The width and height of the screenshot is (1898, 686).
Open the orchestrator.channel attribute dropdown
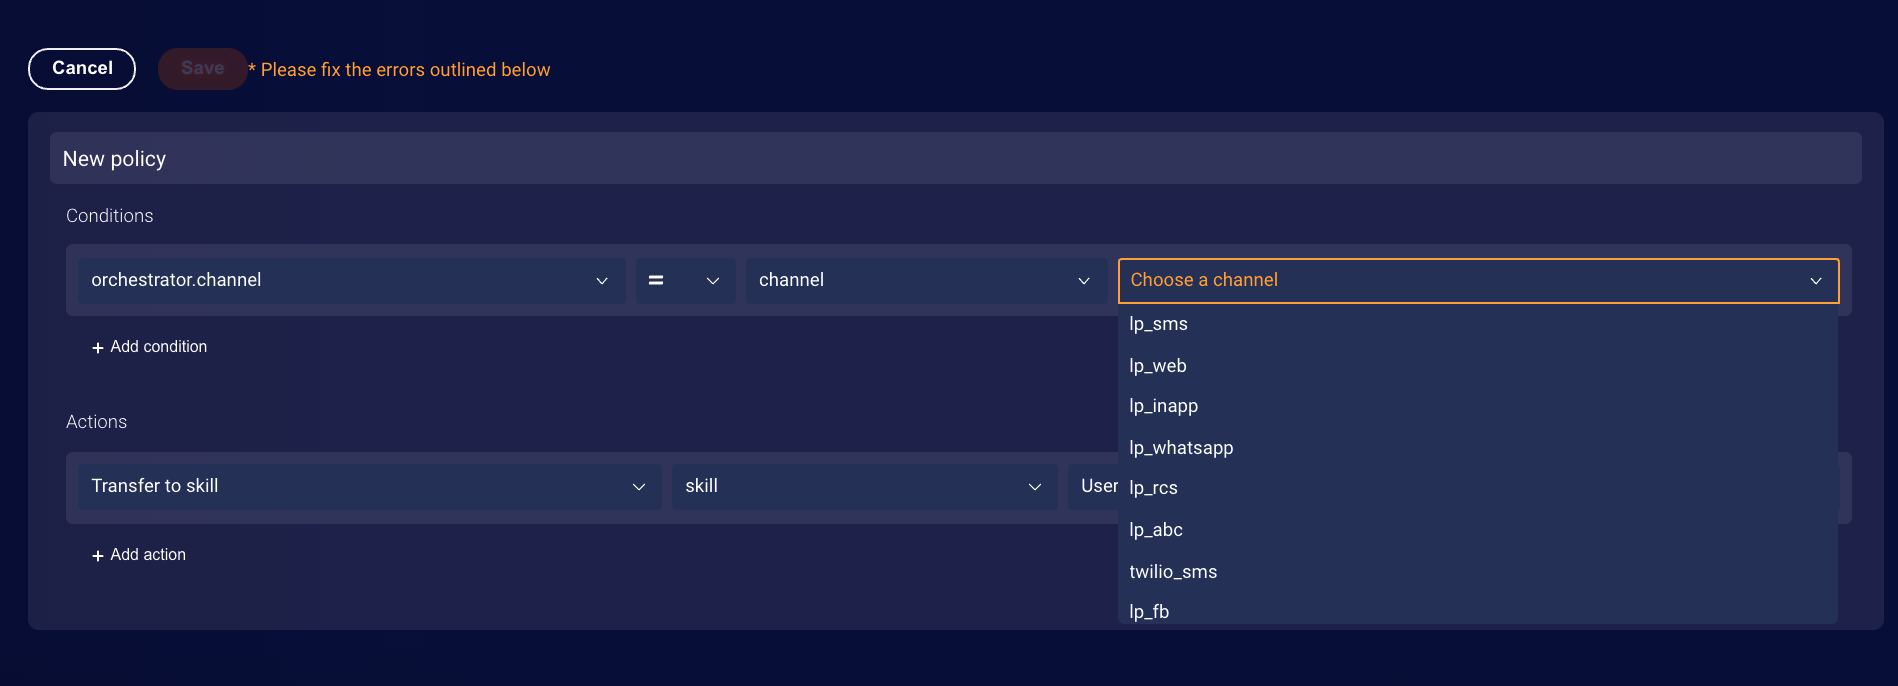(352, 281)
